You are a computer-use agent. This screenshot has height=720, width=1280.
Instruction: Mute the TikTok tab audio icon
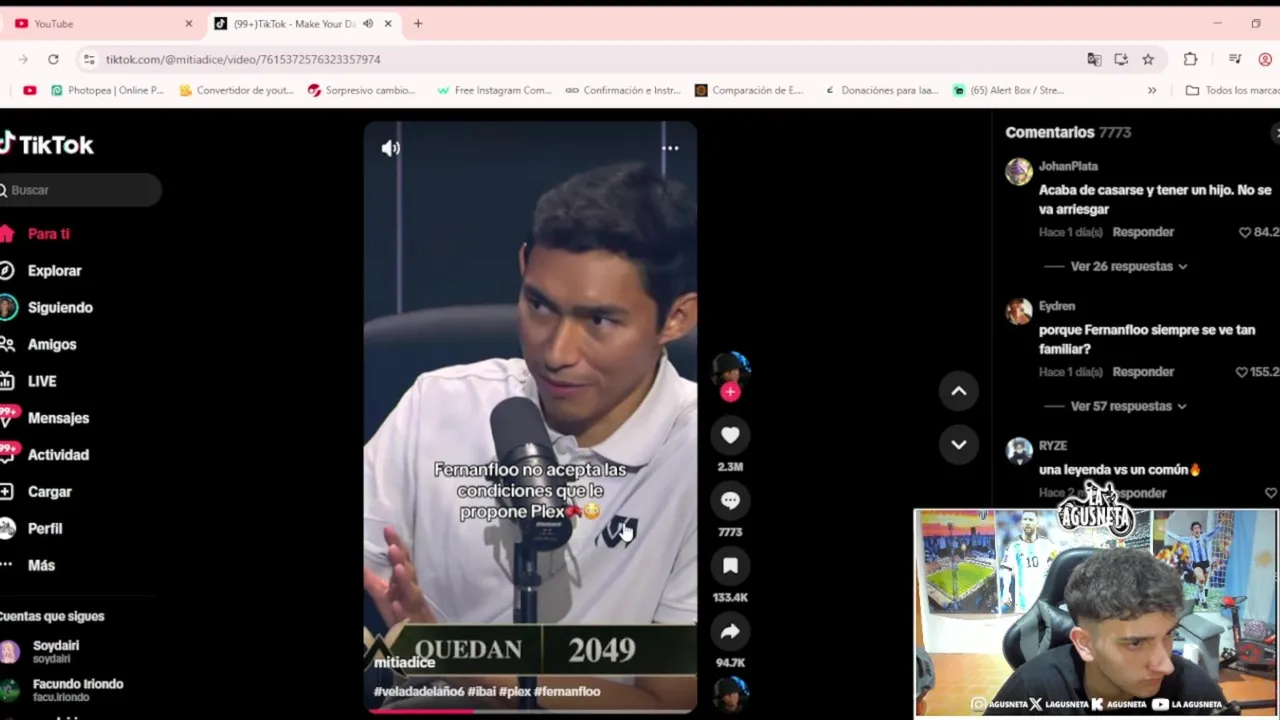[x=368, y=23]
